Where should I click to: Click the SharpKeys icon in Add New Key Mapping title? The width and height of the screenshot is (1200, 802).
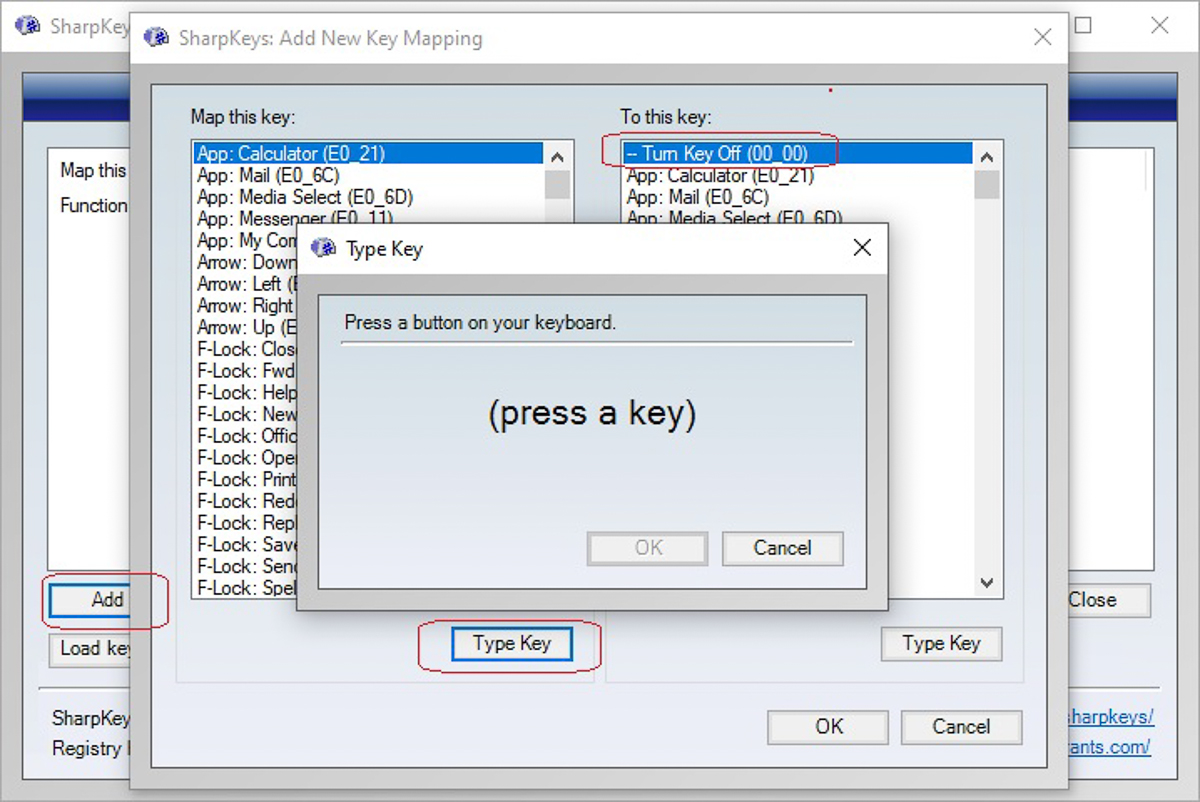coord(156,38)
